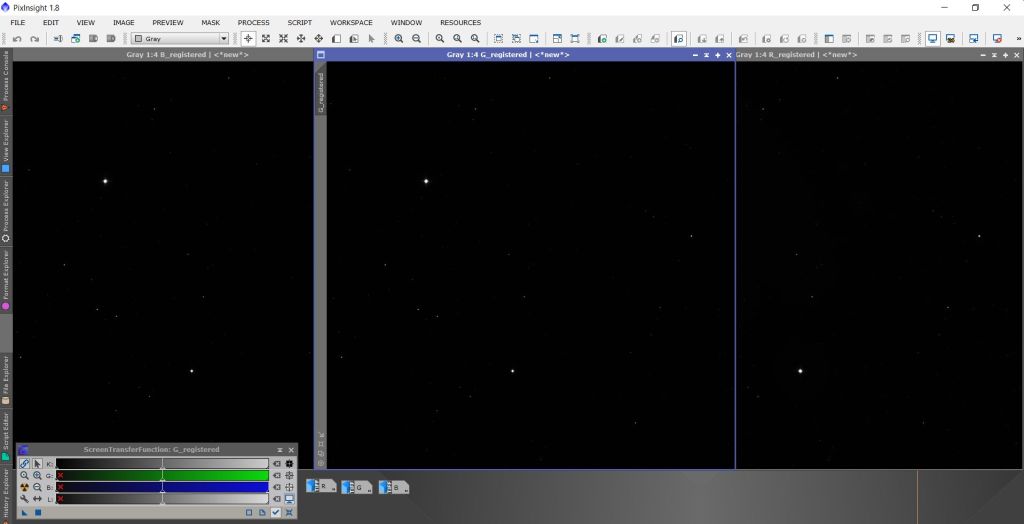Toggle the STF enable checkmark button

(276, 512)
